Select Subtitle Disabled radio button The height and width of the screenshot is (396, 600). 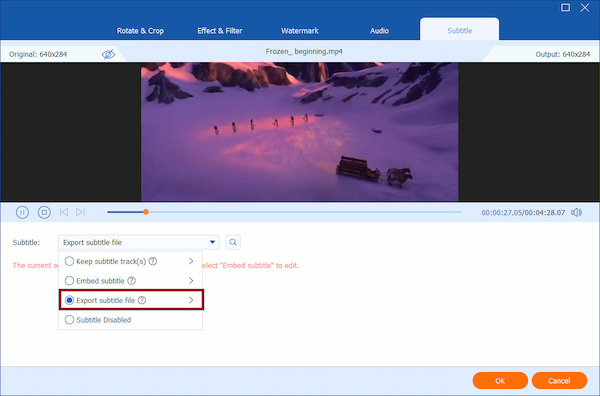pos(69,320)
